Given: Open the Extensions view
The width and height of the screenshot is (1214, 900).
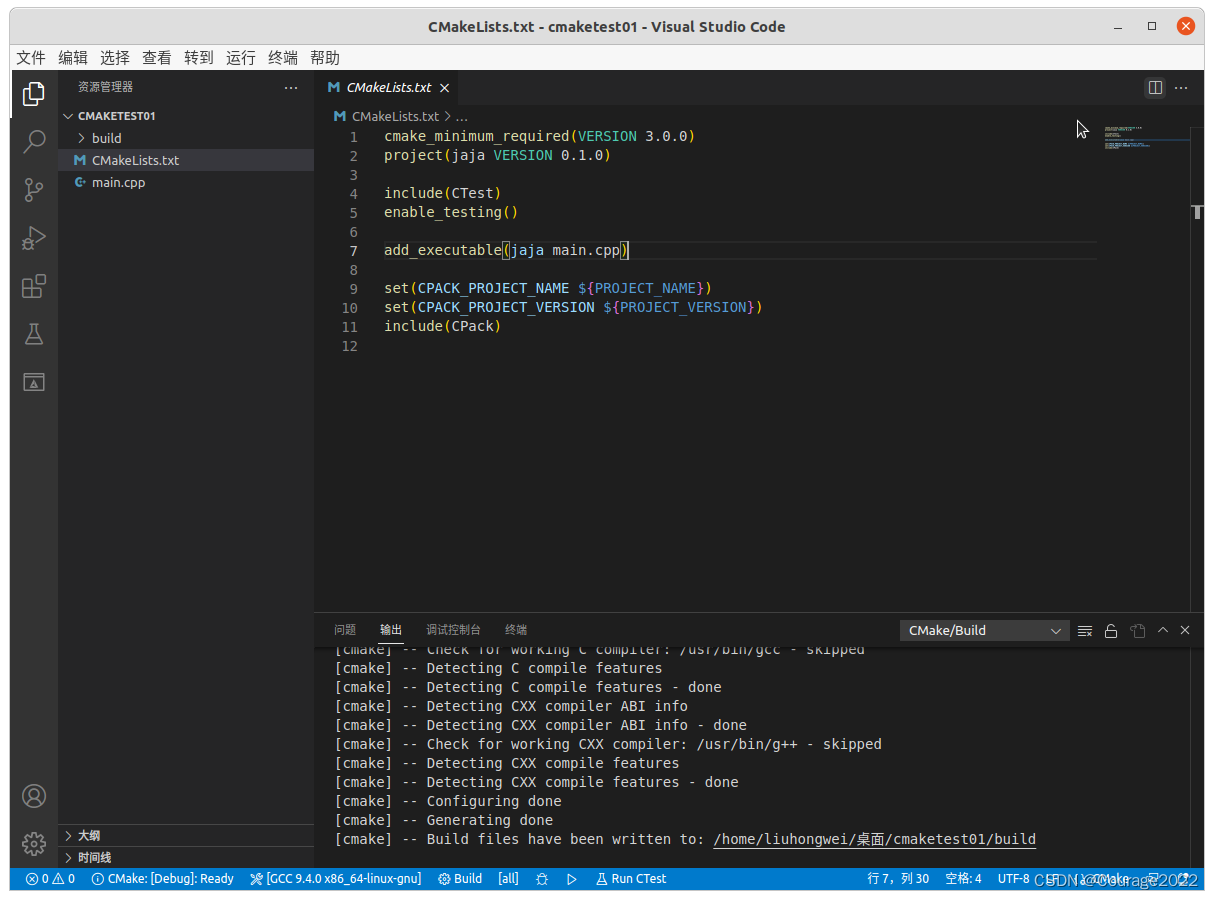Looking at the screenshot, I should click(34, 287).
